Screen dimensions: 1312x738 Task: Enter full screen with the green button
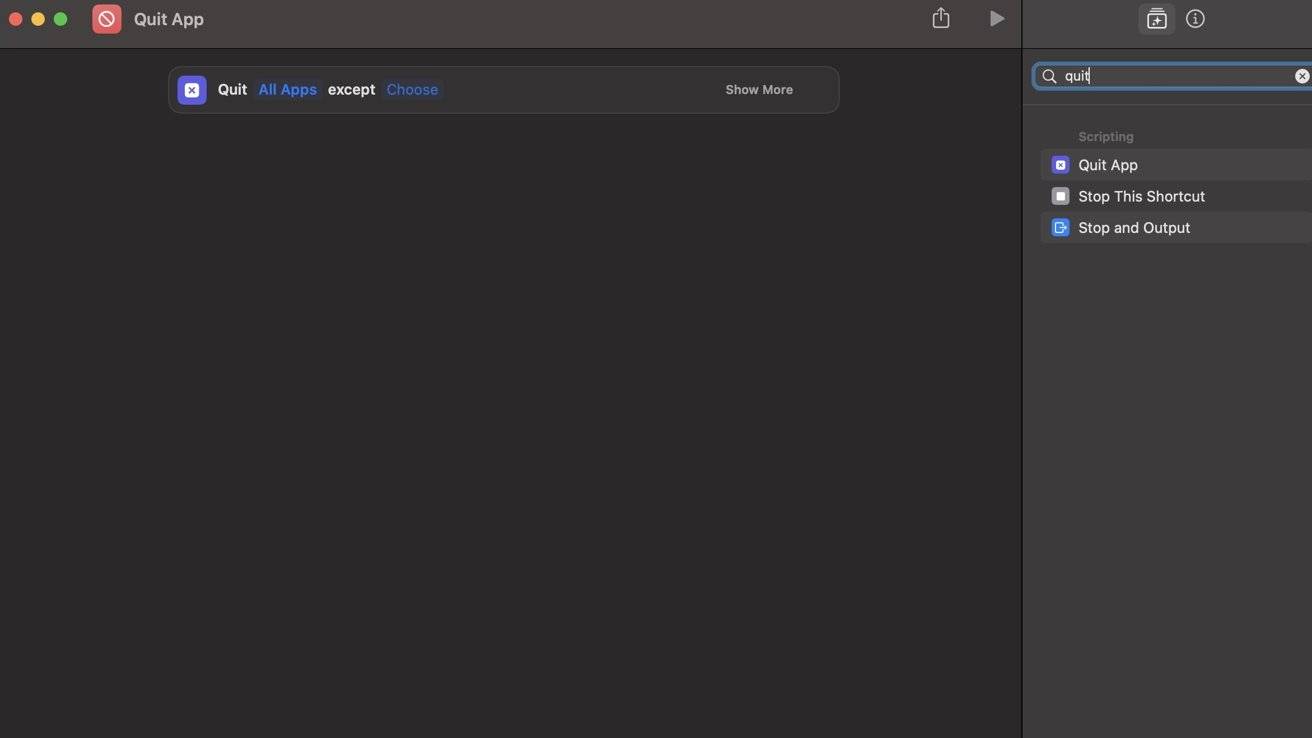60,19
